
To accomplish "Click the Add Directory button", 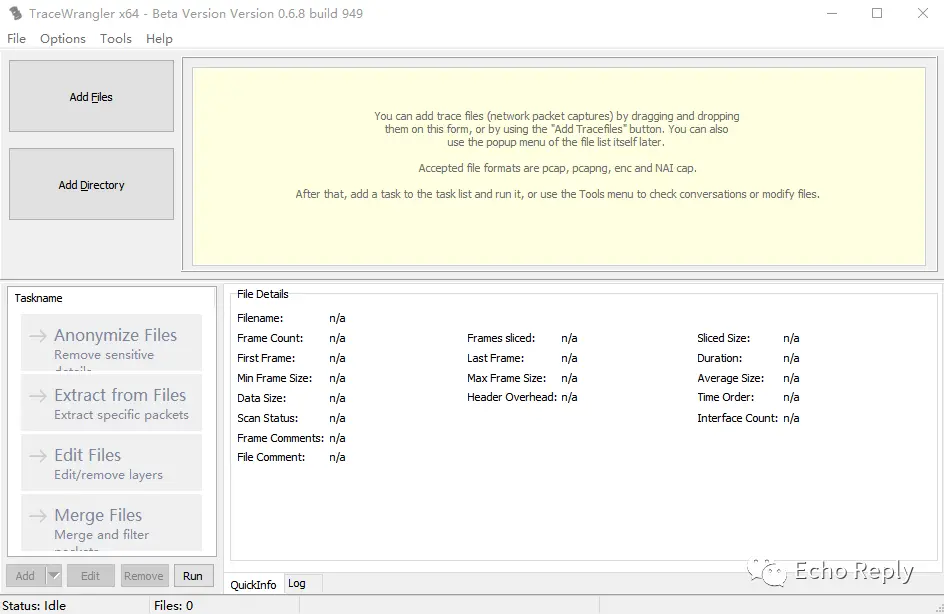I will click(92, 184).
